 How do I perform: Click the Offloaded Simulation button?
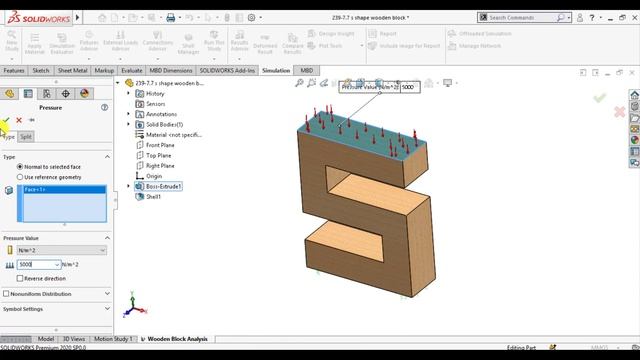[480, 33]
